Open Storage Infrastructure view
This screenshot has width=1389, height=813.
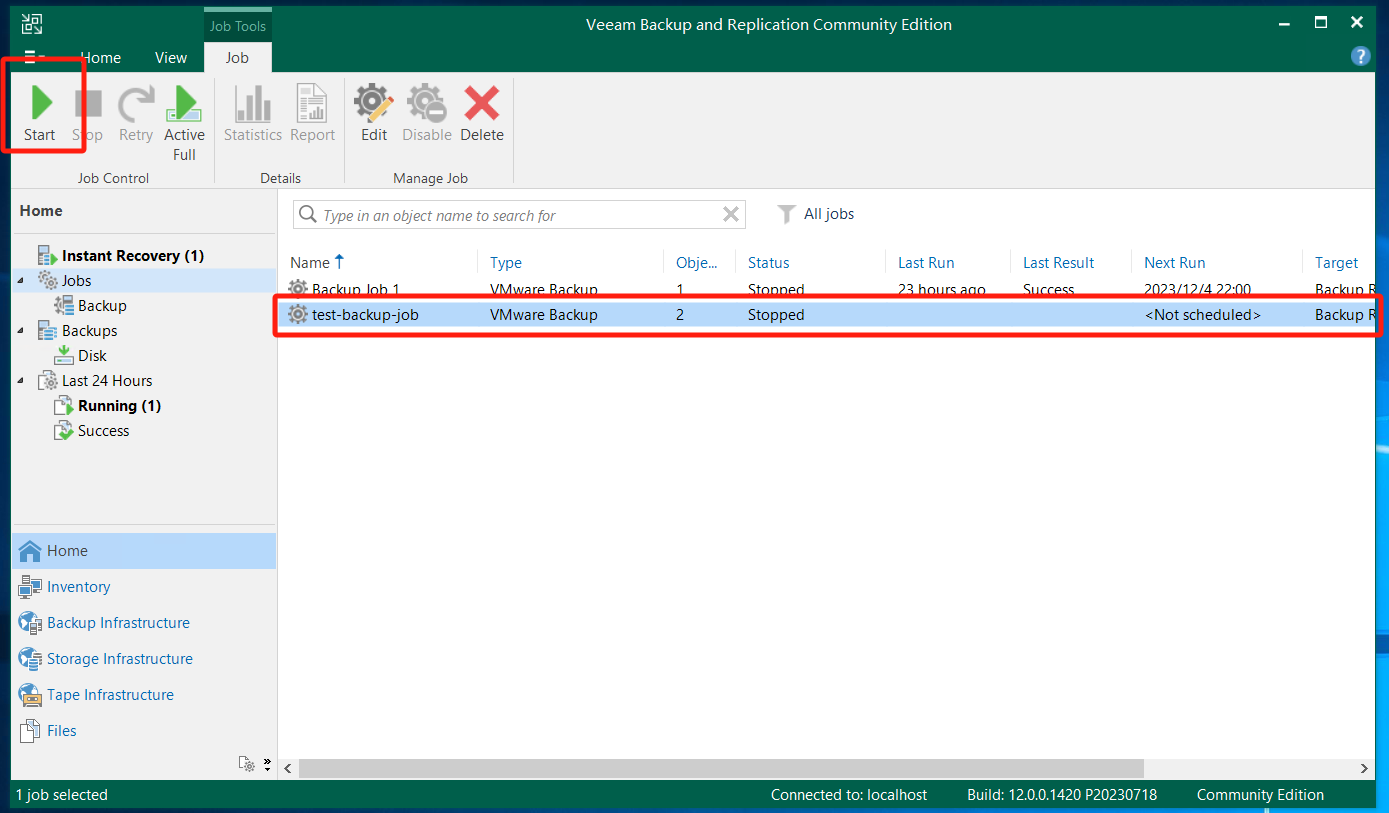[144, 659]
